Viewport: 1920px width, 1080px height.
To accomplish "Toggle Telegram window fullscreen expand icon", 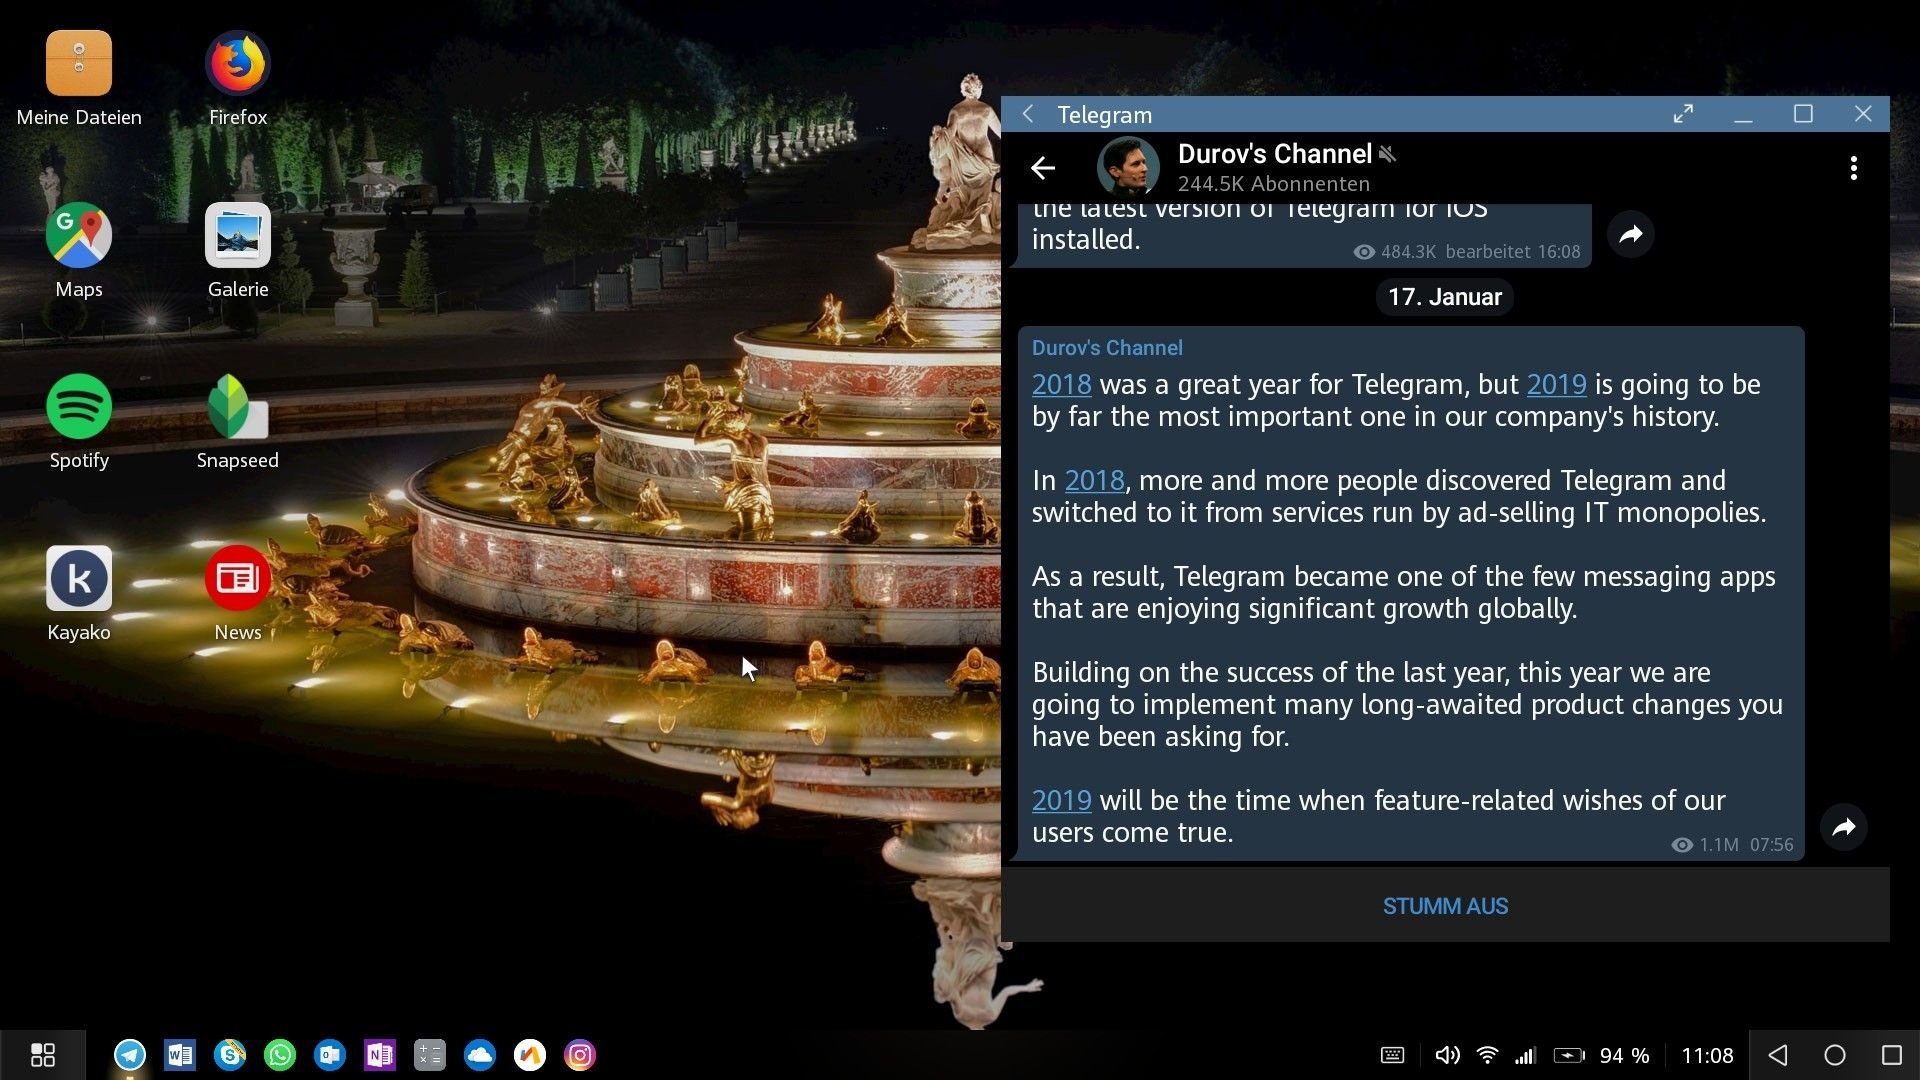I will click(x=1684, y=114).
